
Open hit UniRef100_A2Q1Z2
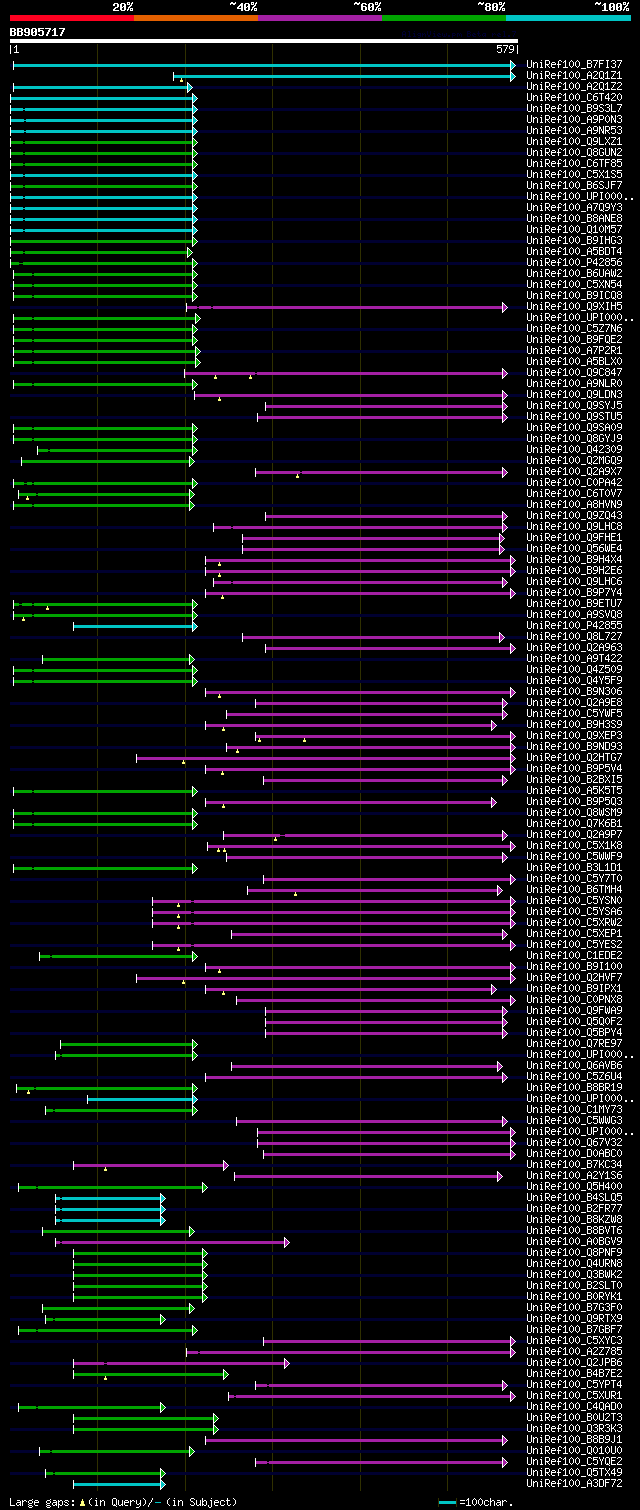[x=574, y=86]
